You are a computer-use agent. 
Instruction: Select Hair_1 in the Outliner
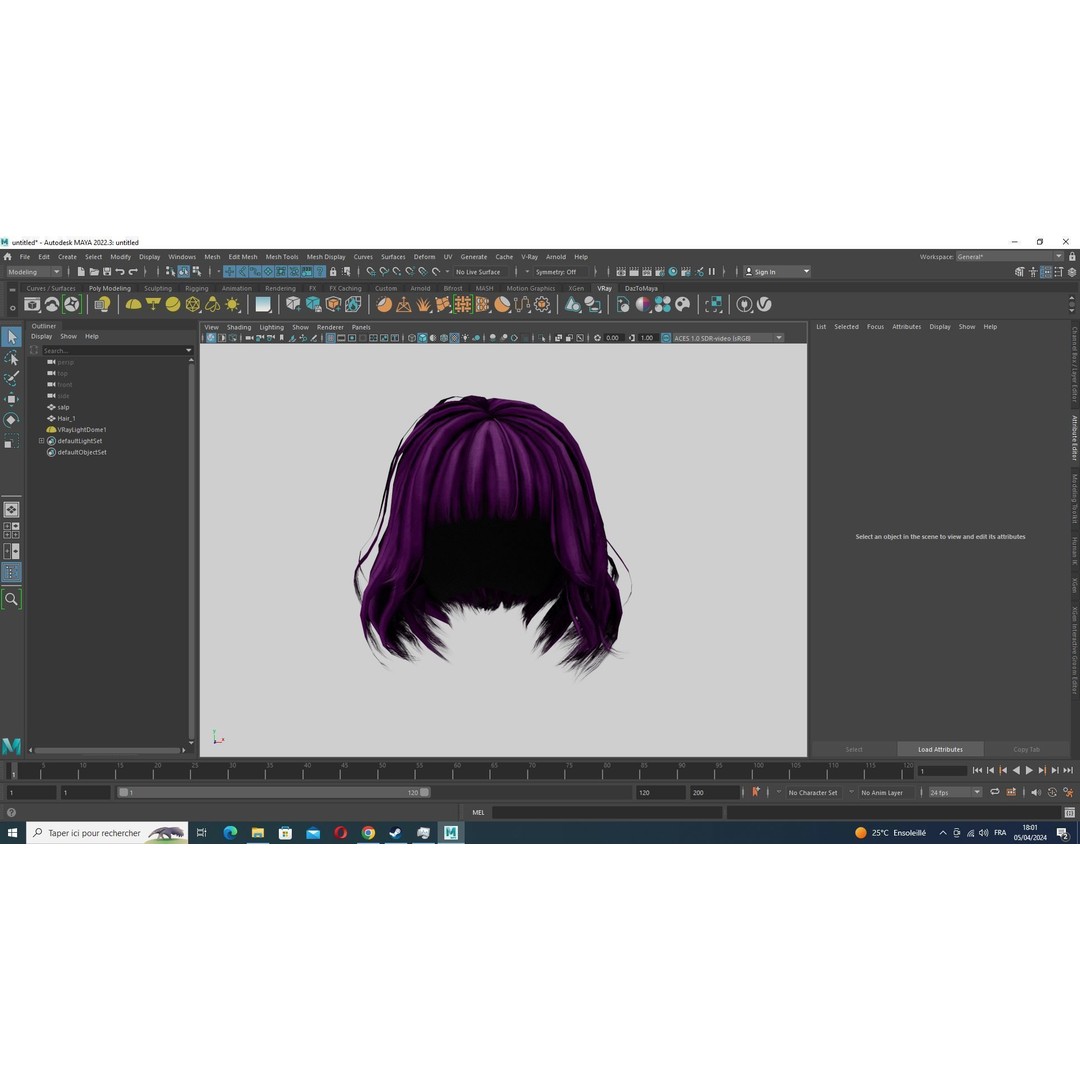tap(66, 418)
